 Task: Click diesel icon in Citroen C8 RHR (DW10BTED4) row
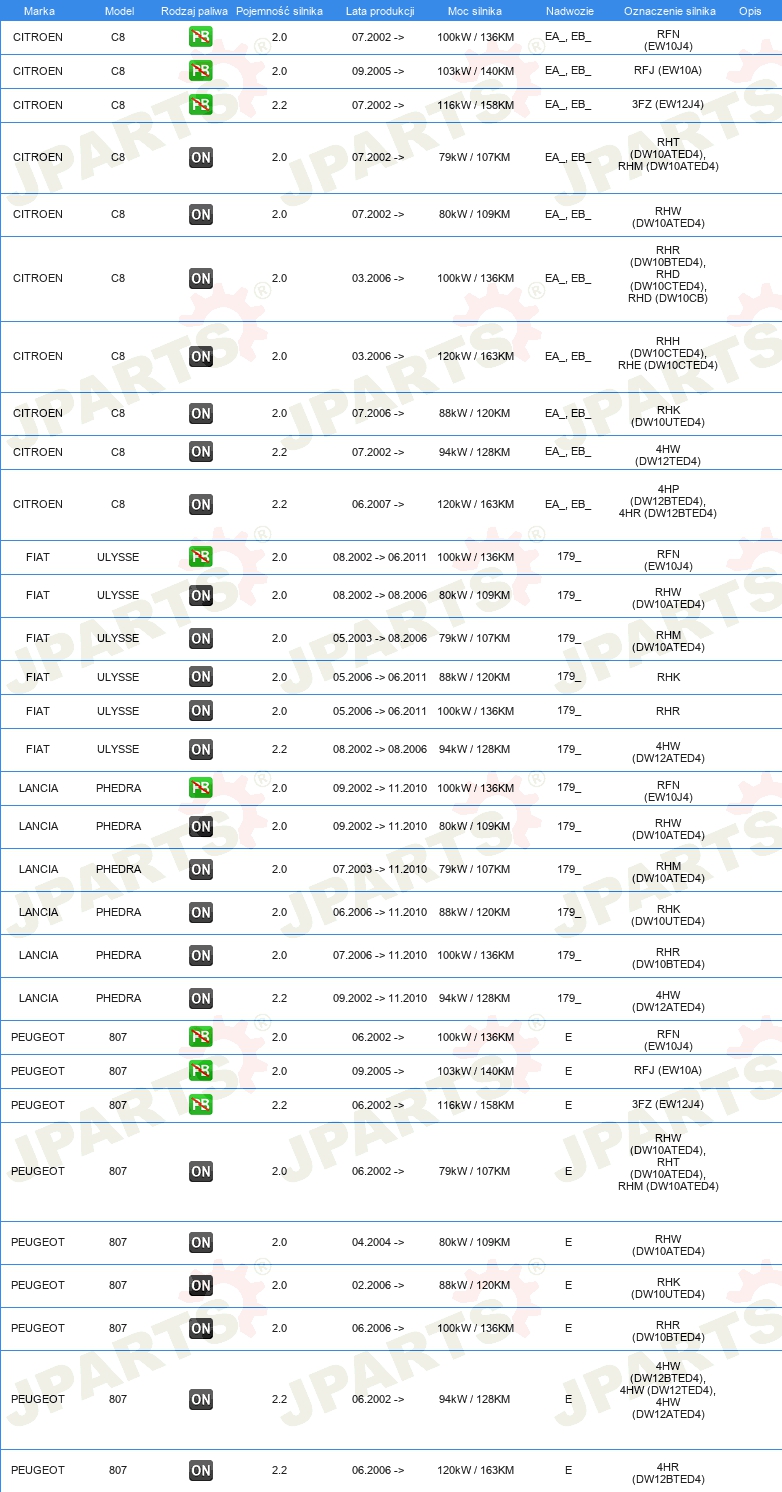201,278
